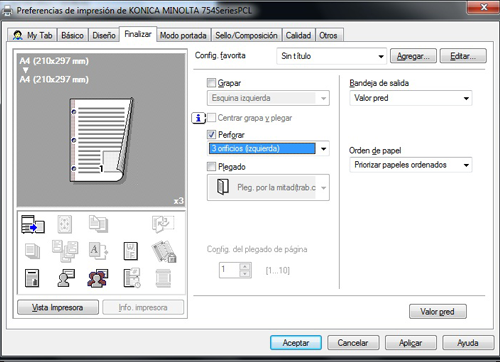
Task: Open help with the Ayuda button
Action: click(468, 343)
